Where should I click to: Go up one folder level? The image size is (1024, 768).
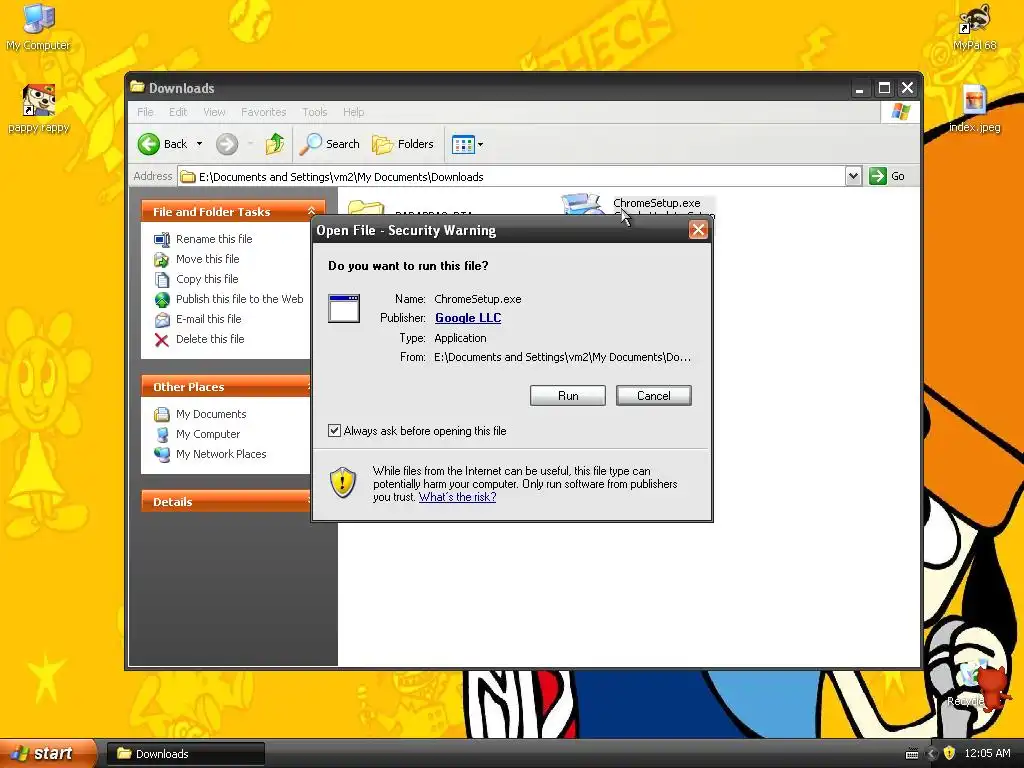pyautogui.click(x=275, y=144)
